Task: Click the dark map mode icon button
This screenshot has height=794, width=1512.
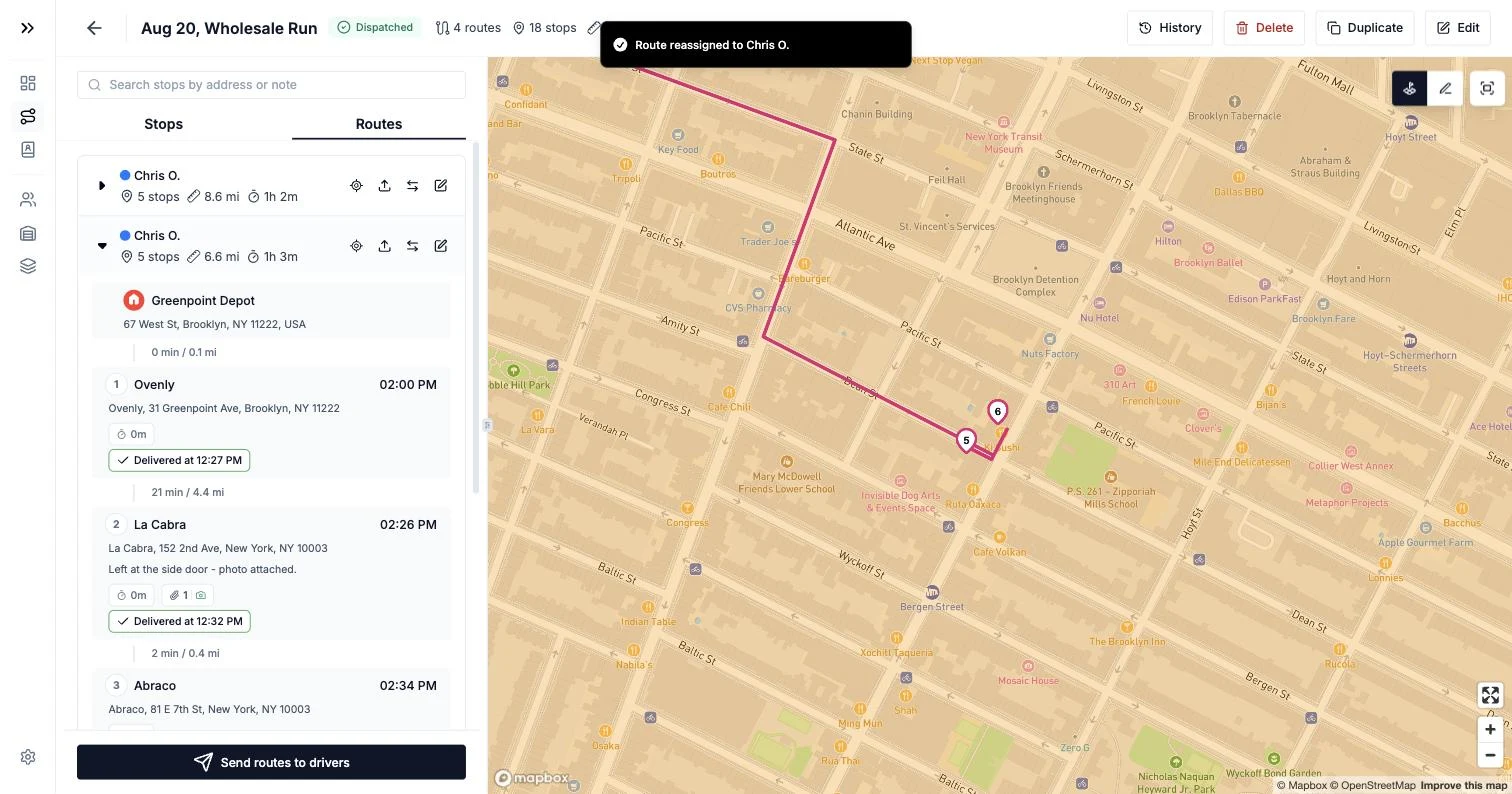Action: coord(1410,88)
